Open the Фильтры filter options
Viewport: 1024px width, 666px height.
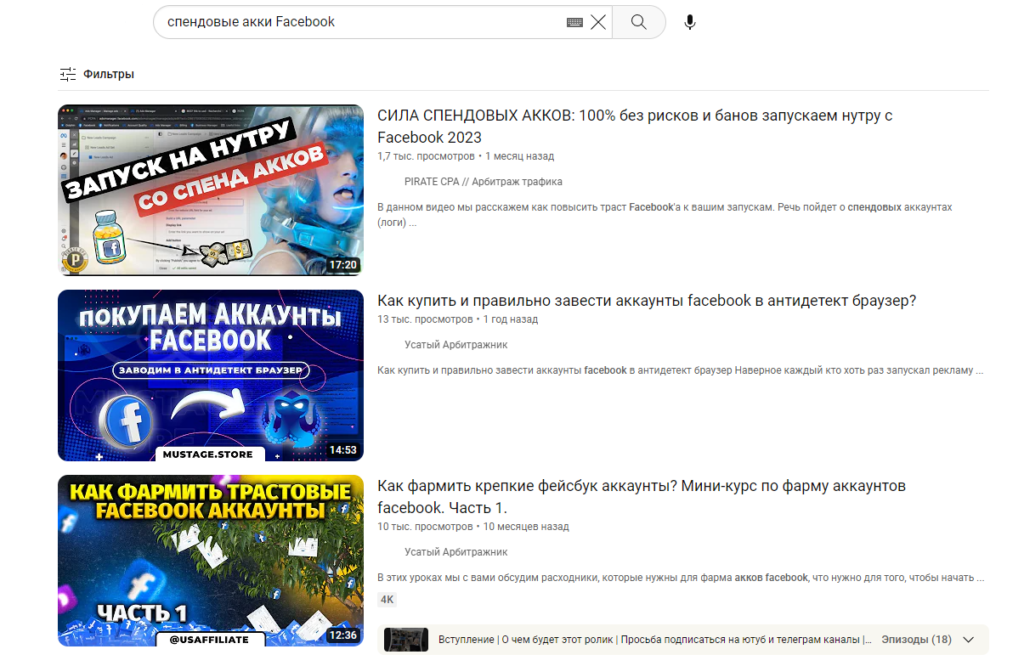(97, 74)
